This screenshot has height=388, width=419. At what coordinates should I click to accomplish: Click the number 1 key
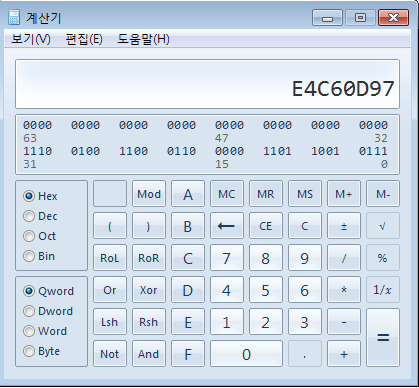point(227,322)
